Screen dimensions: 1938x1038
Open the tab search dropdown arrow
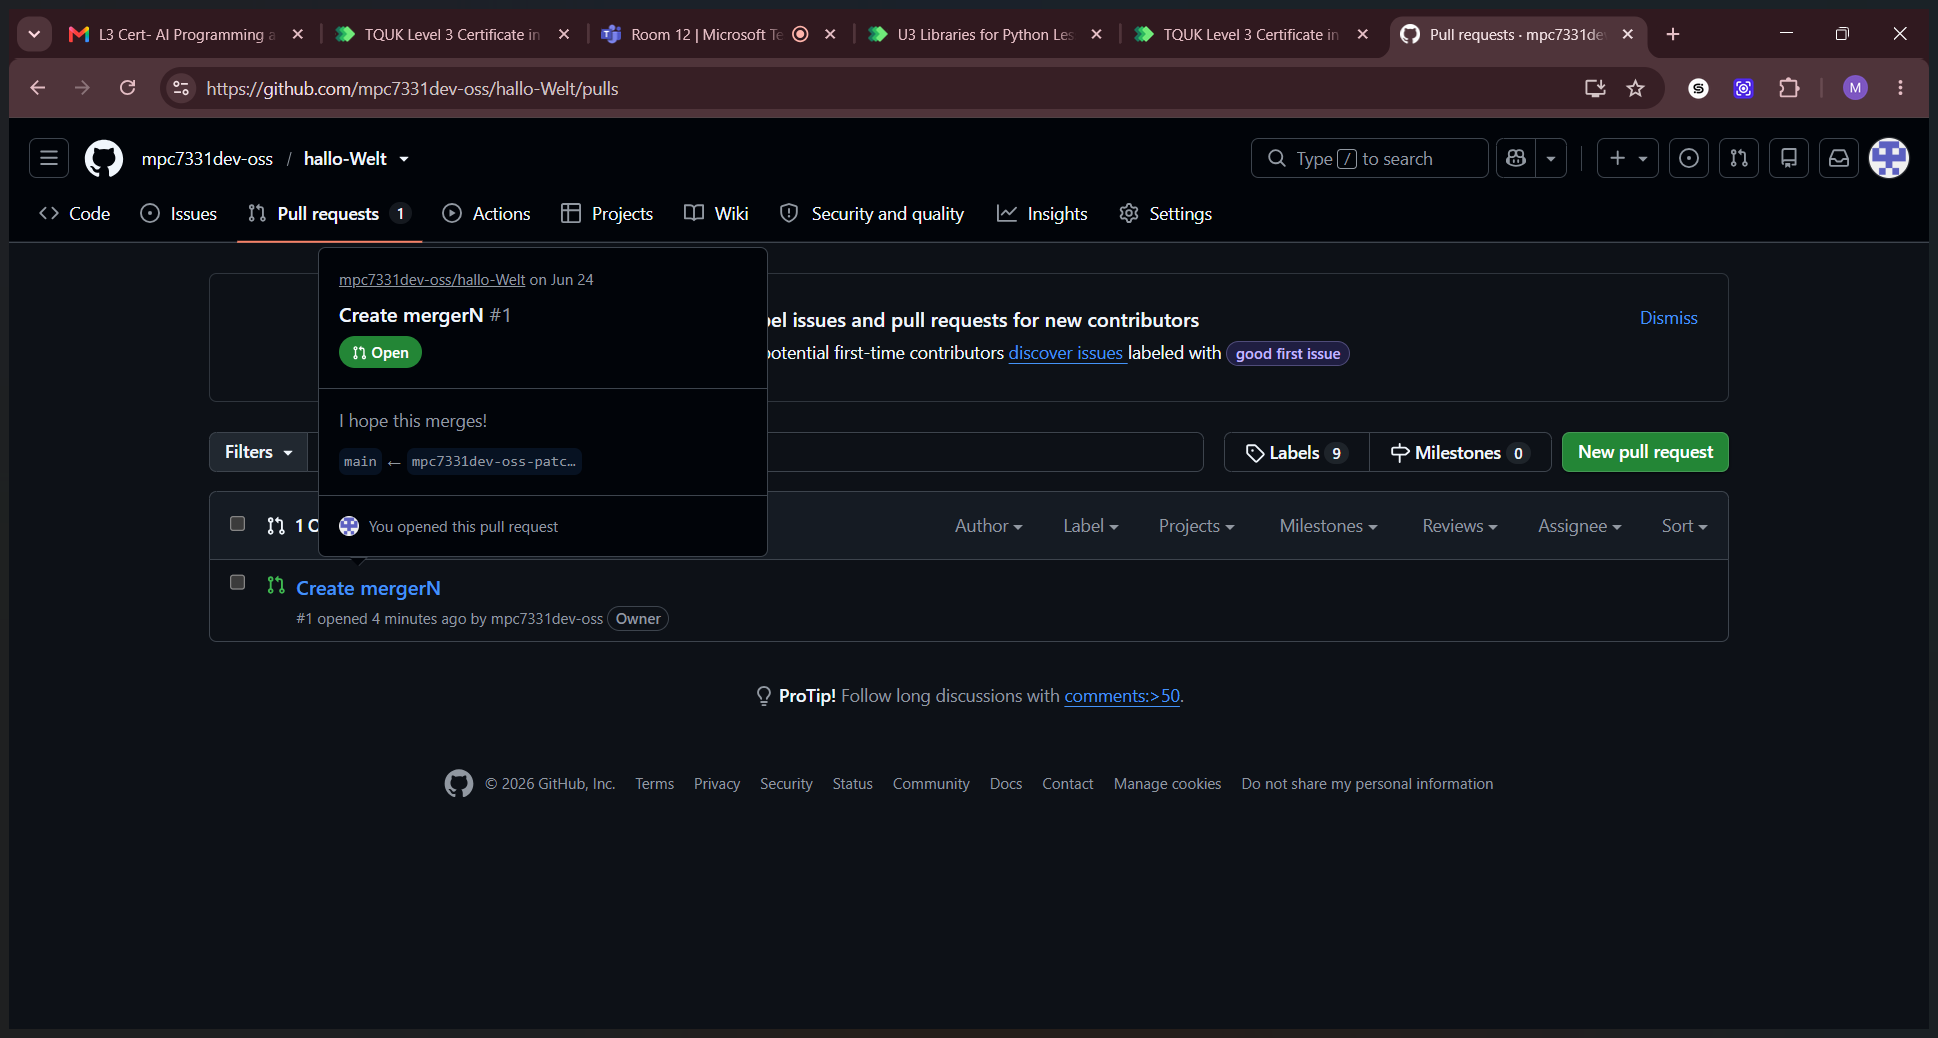tap(34, 34)
